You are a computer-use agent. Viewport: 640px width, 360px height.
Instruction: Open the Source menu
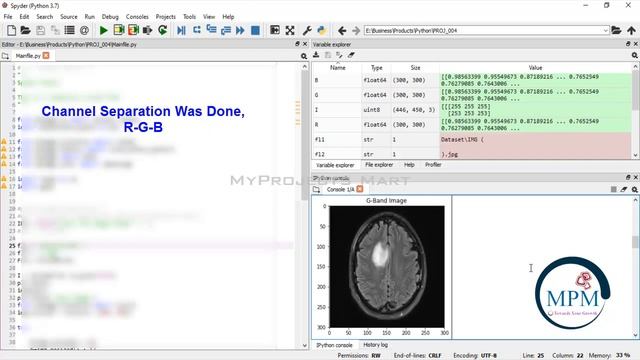pyautogui.click(x=69, y=17)
